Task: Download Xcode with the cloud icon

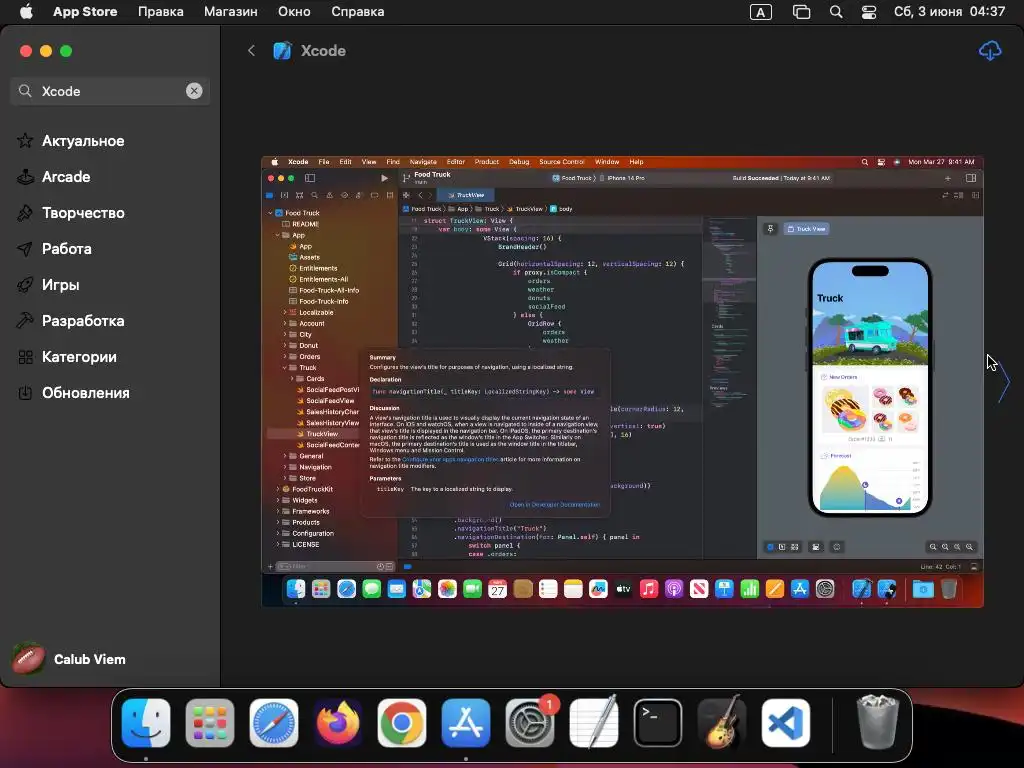Action: [990, 50]
